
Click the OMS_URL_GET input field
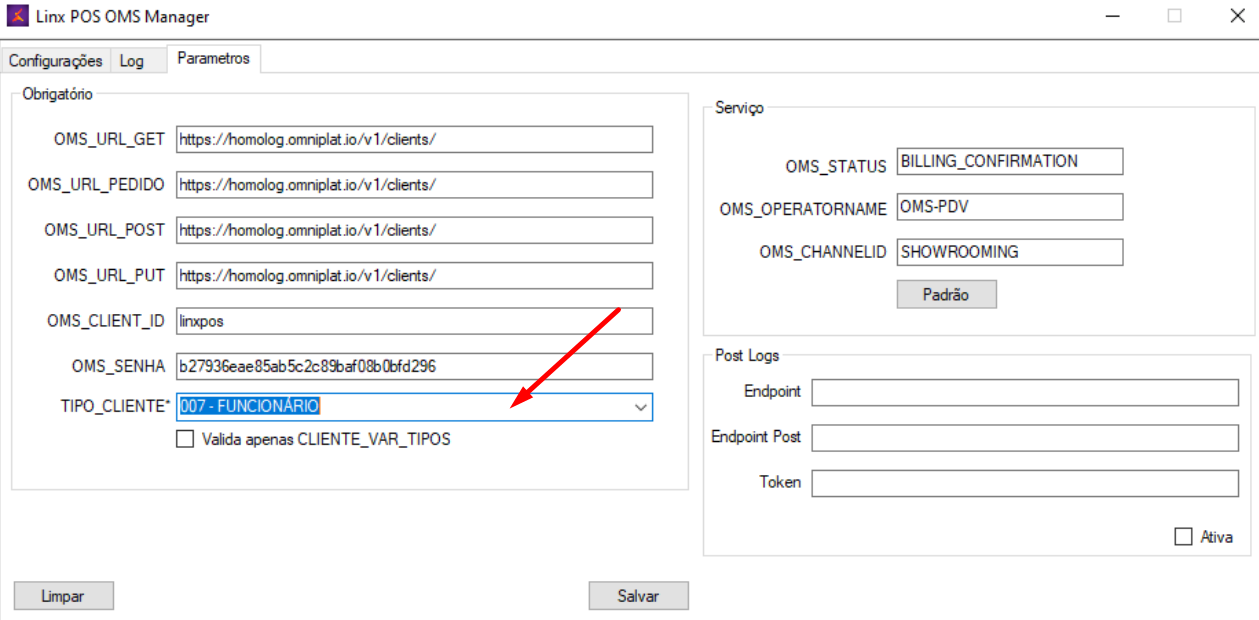414,139
